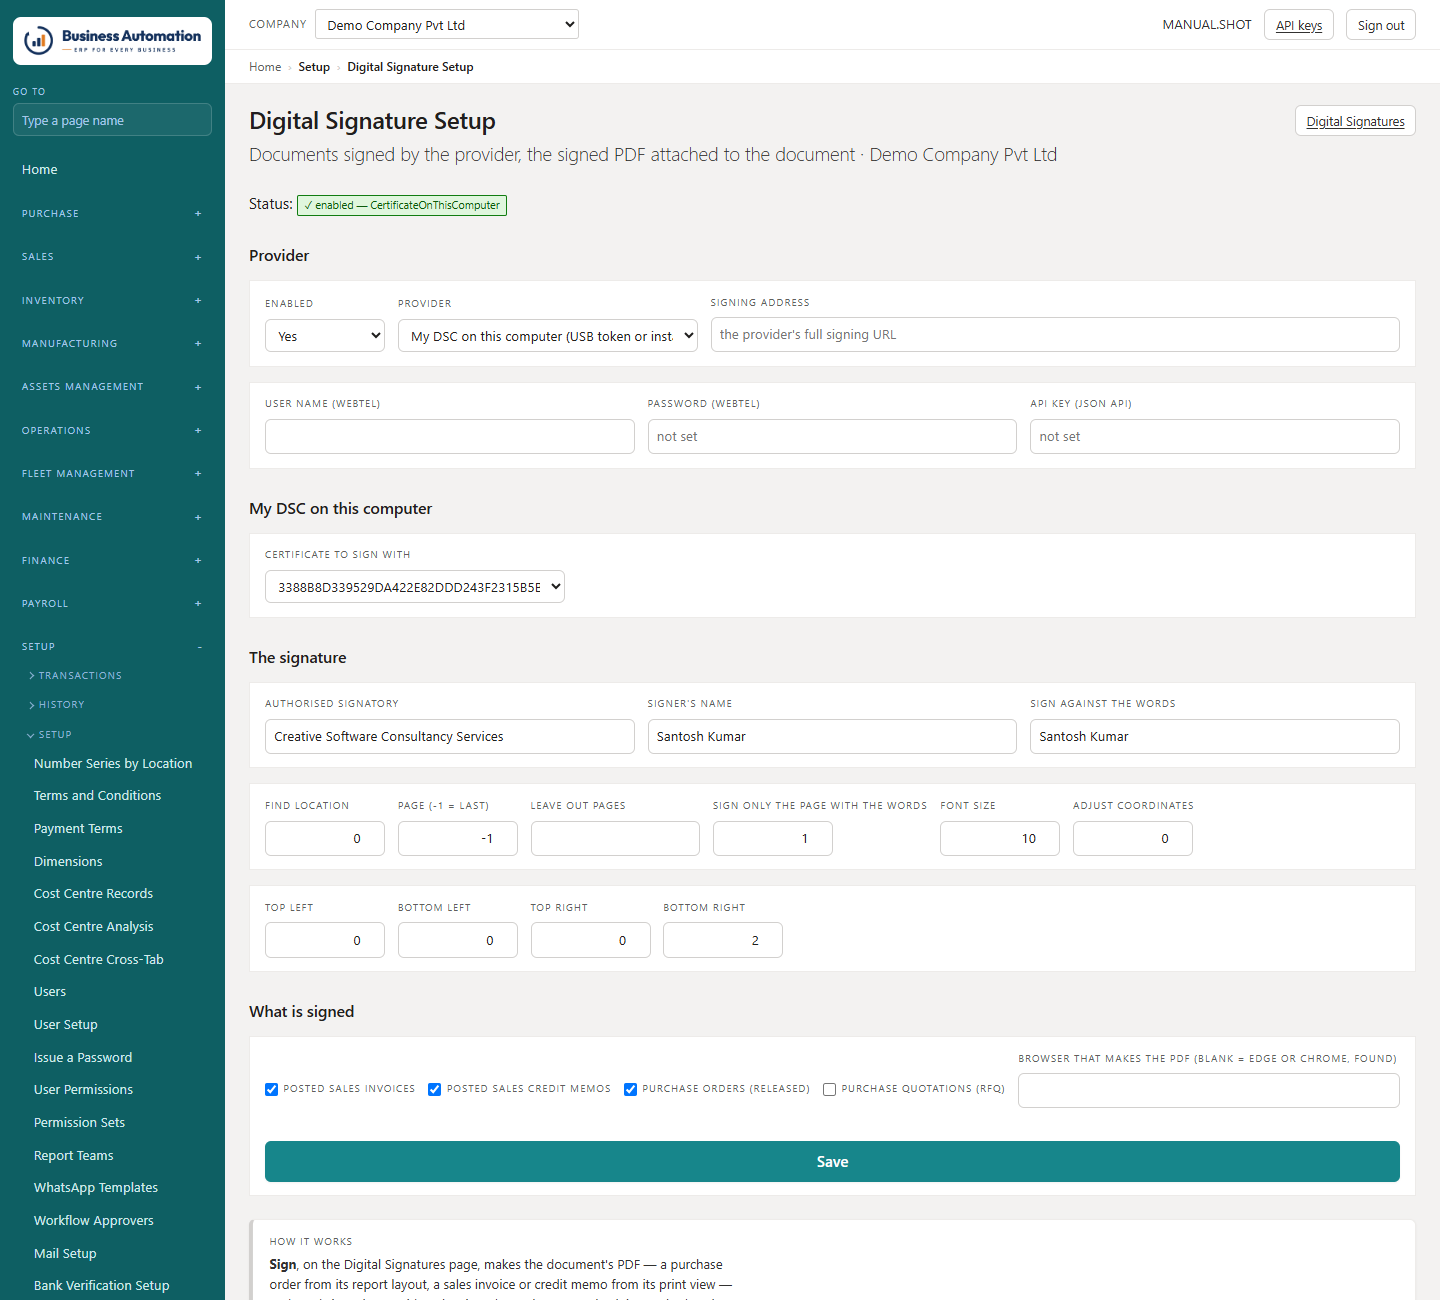
Task: Expand the Operations menu section
Action: tap(112, 430)
